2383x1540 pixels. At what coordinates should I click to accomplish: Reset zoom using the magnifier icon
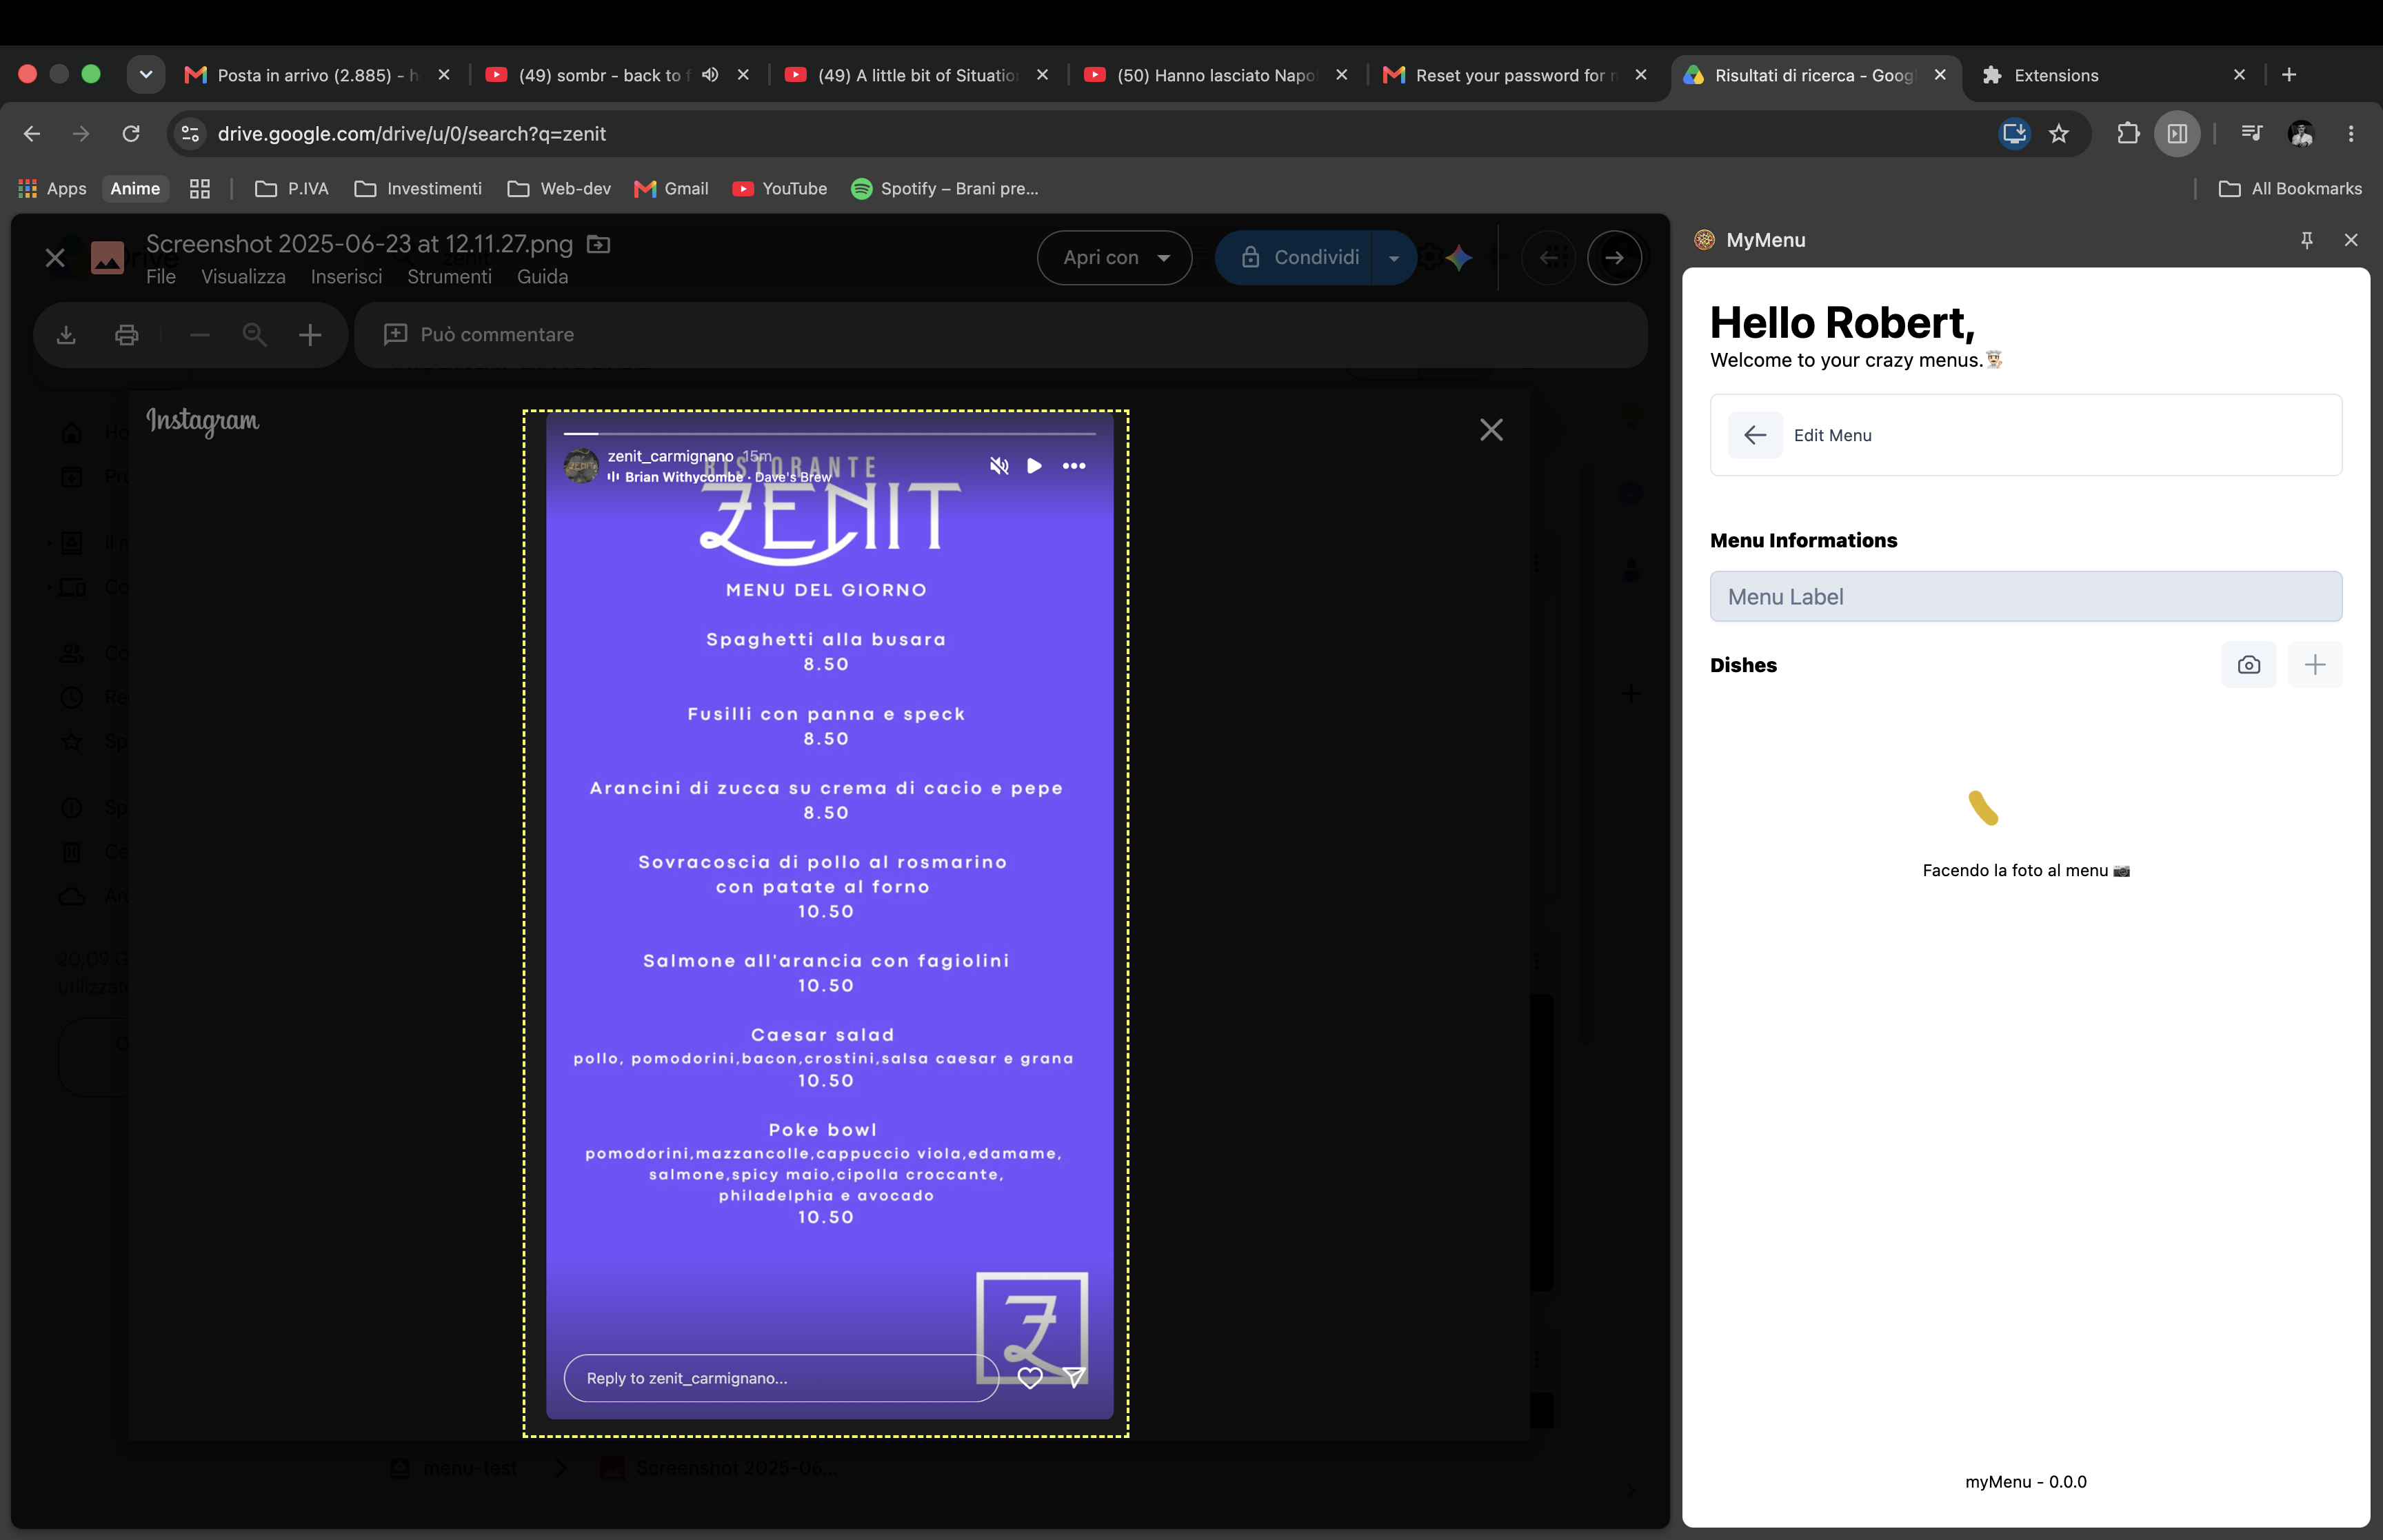point(255,335)
